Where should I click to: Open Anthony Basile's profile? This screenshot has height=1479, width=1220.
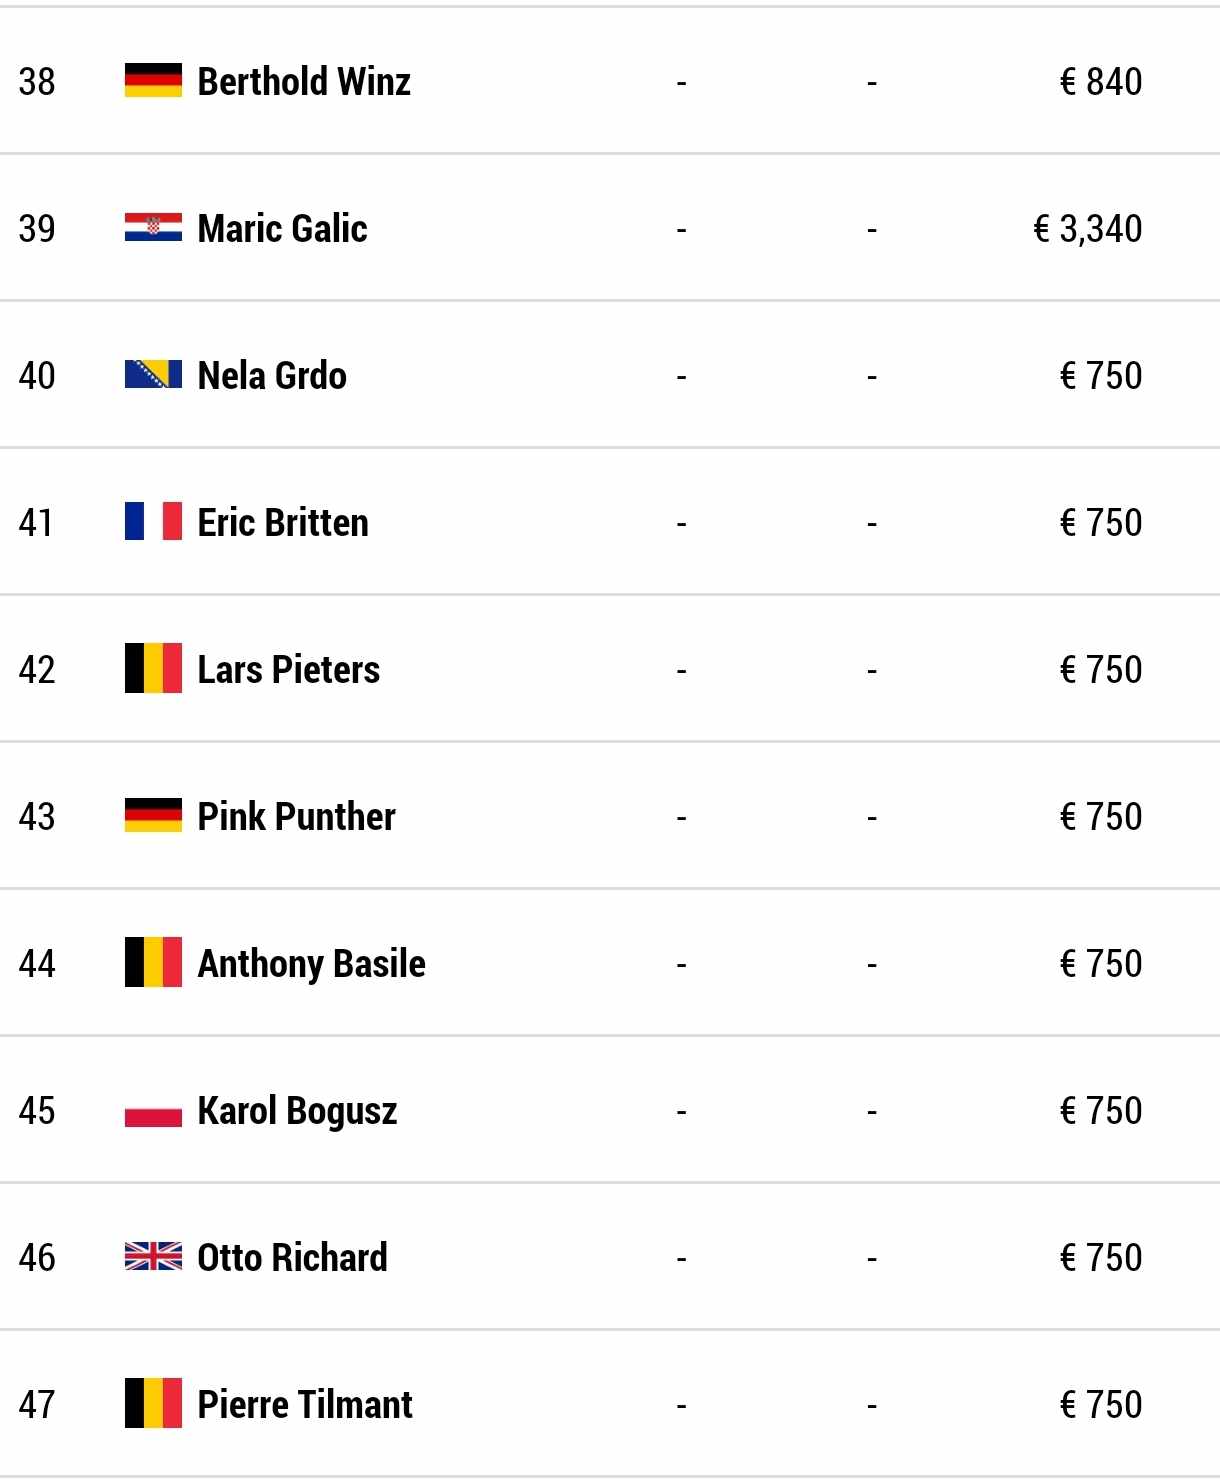pyautogui.click(x=311, y=964)
